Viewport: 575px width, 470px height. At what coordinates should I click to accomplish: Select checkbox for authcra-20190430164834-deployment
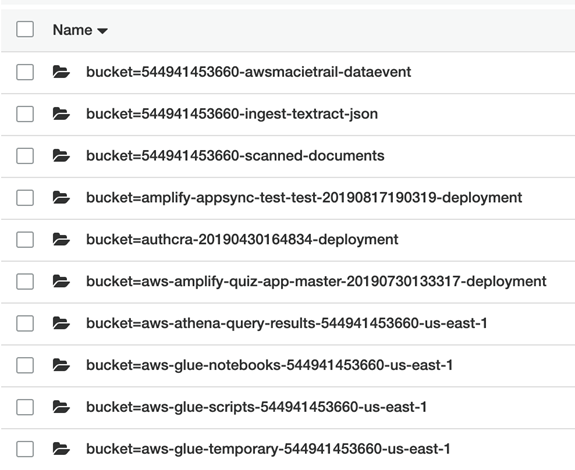pos(25,239)
